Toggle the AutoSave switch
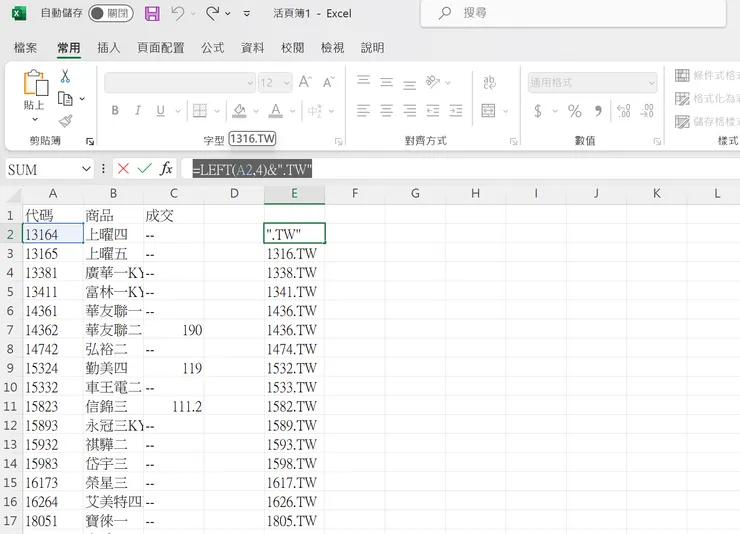740x534 pixels. pyautogui.click(x=110, y=14)
